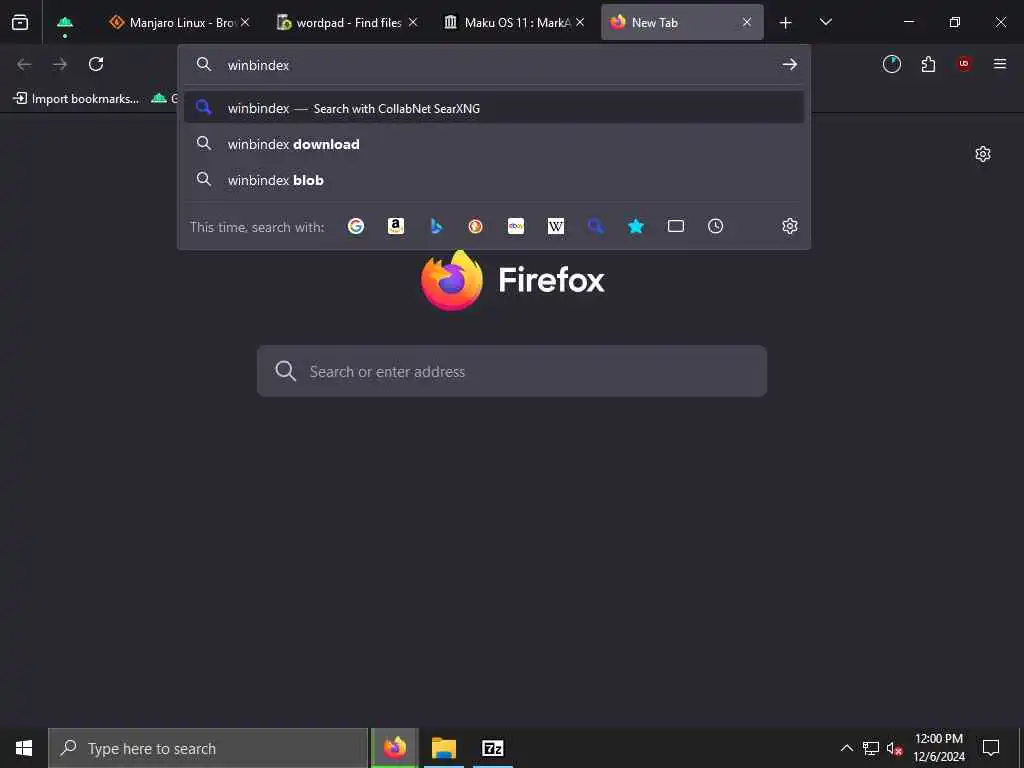The image size is (1024, 768).
Task: Personalize new tab via gear icon
Action: pos(983,154)
